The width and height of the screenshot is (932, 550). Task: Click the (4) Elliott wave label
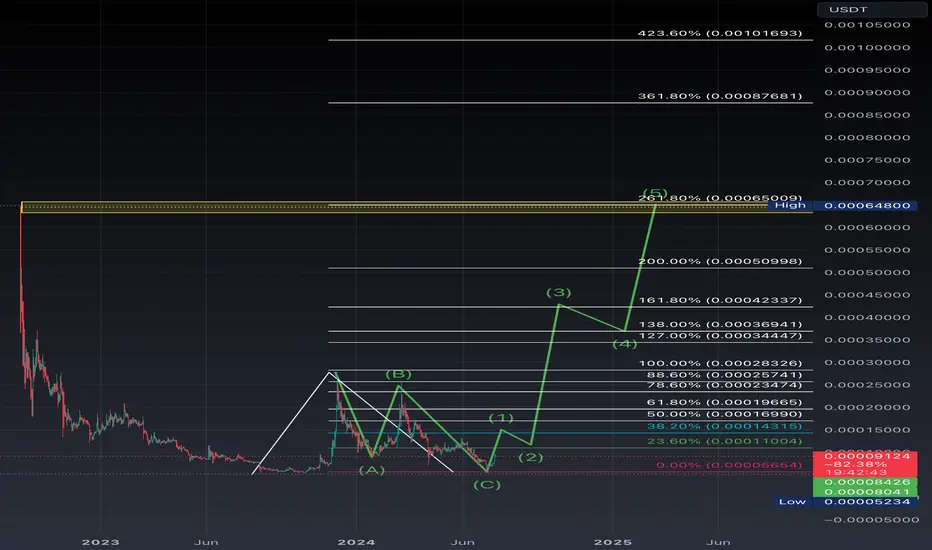625,344
